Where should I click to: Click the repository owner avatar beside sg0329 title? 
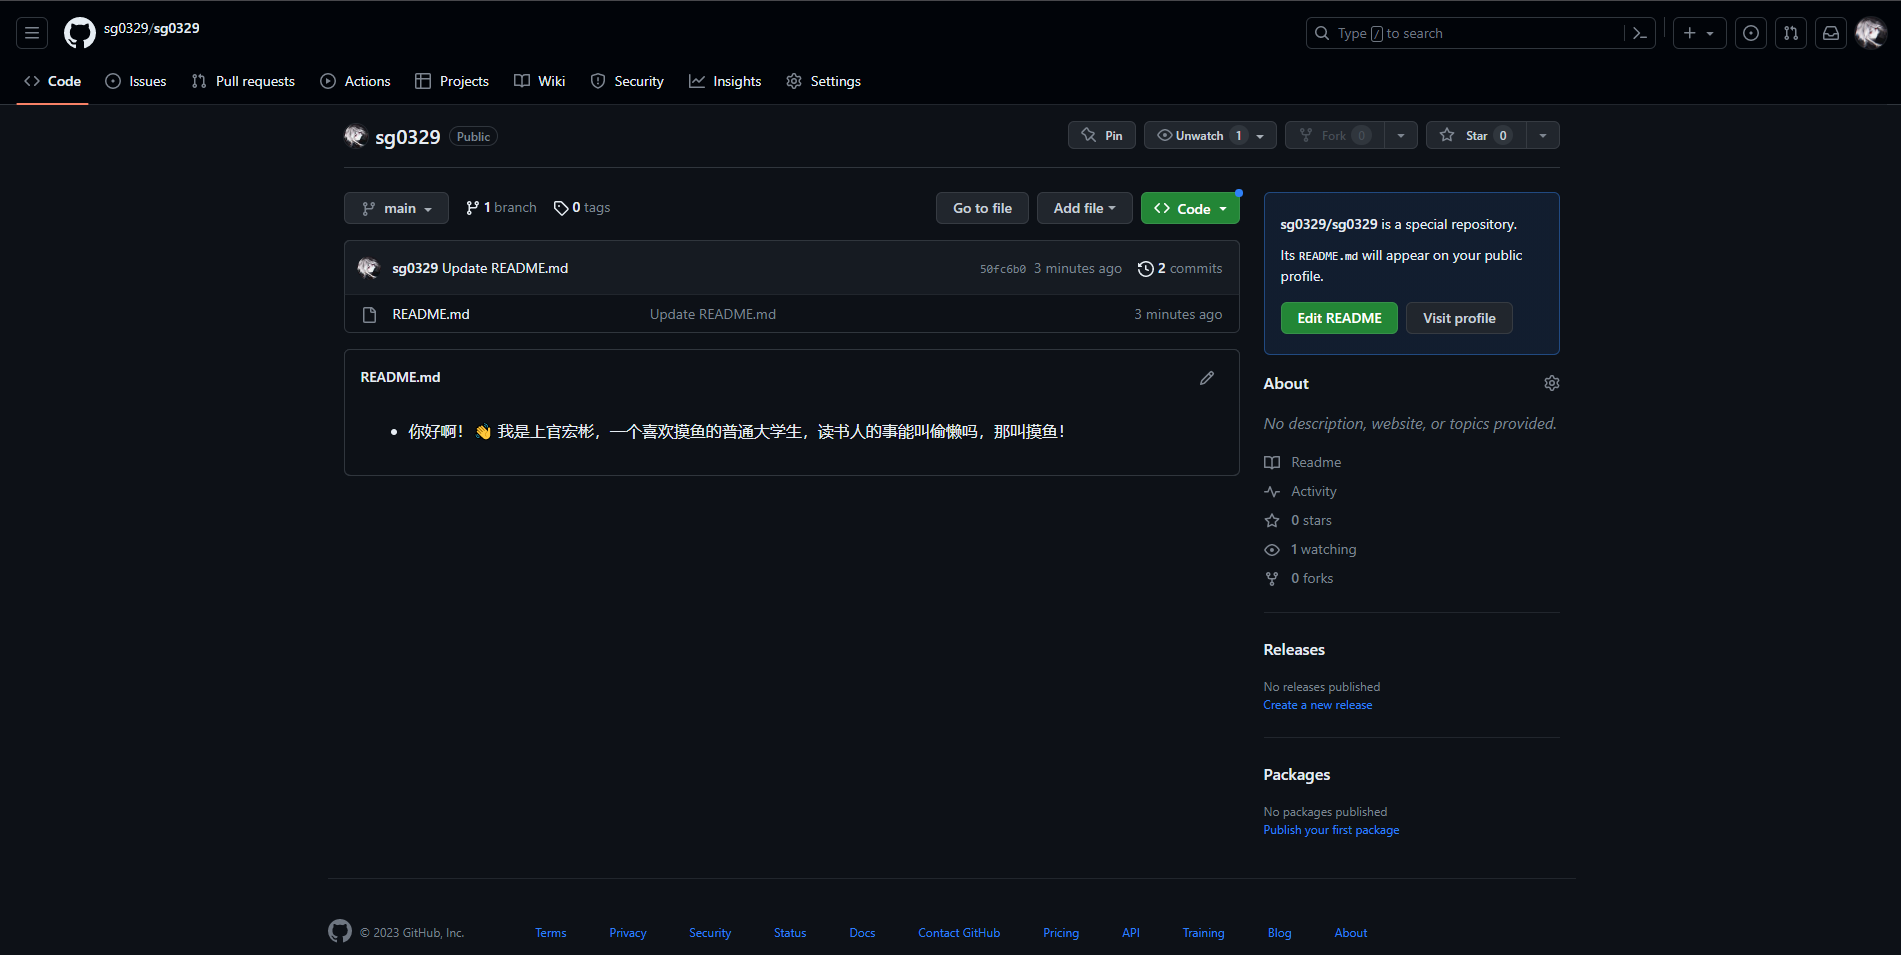[x=355, y=136]
